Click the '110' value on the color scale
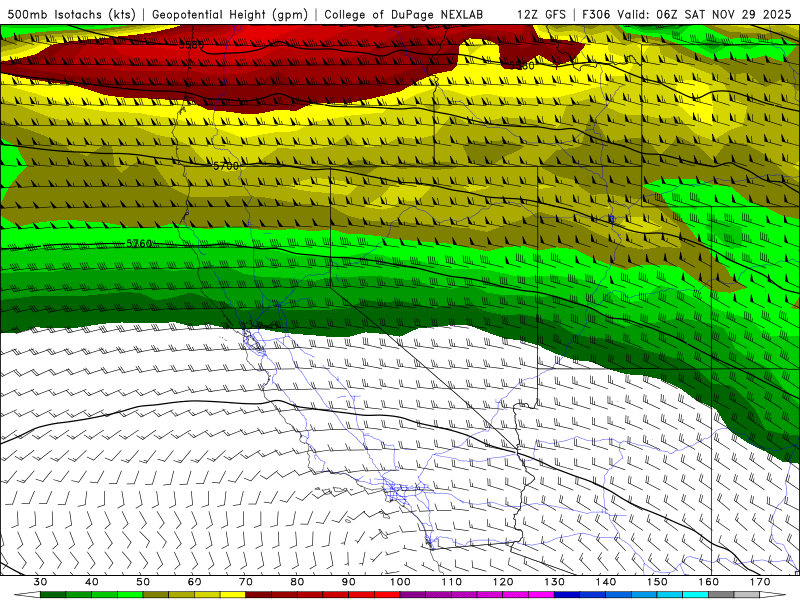Image resolution: width=800 pixels, height=600 pixels. [452, 582]
